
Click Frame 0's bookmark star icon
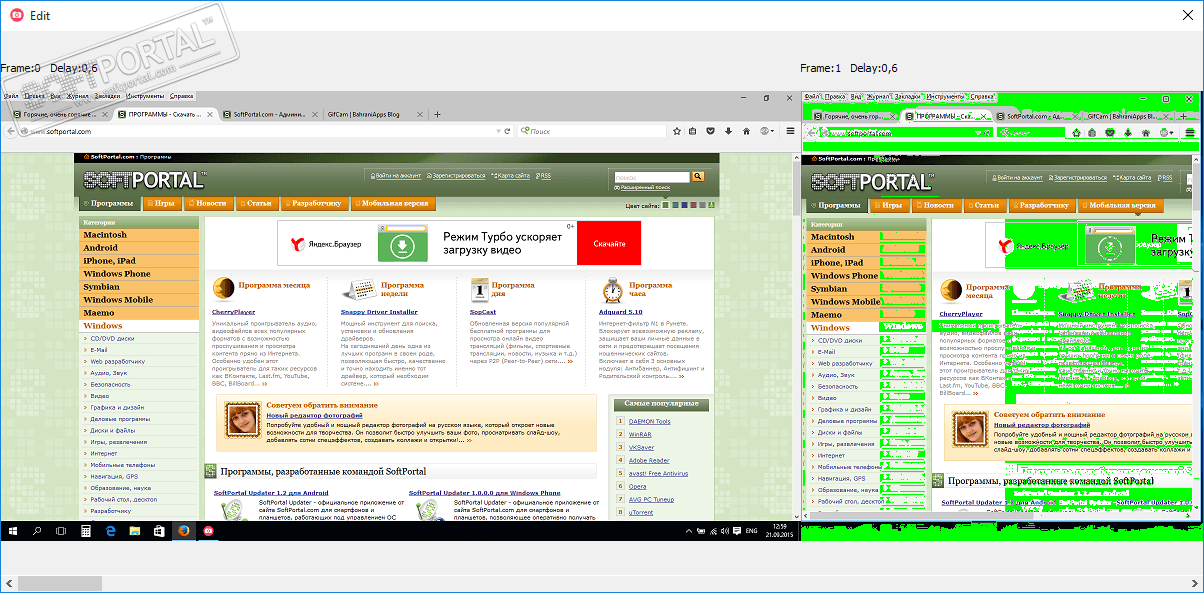[x=677, y=131]
